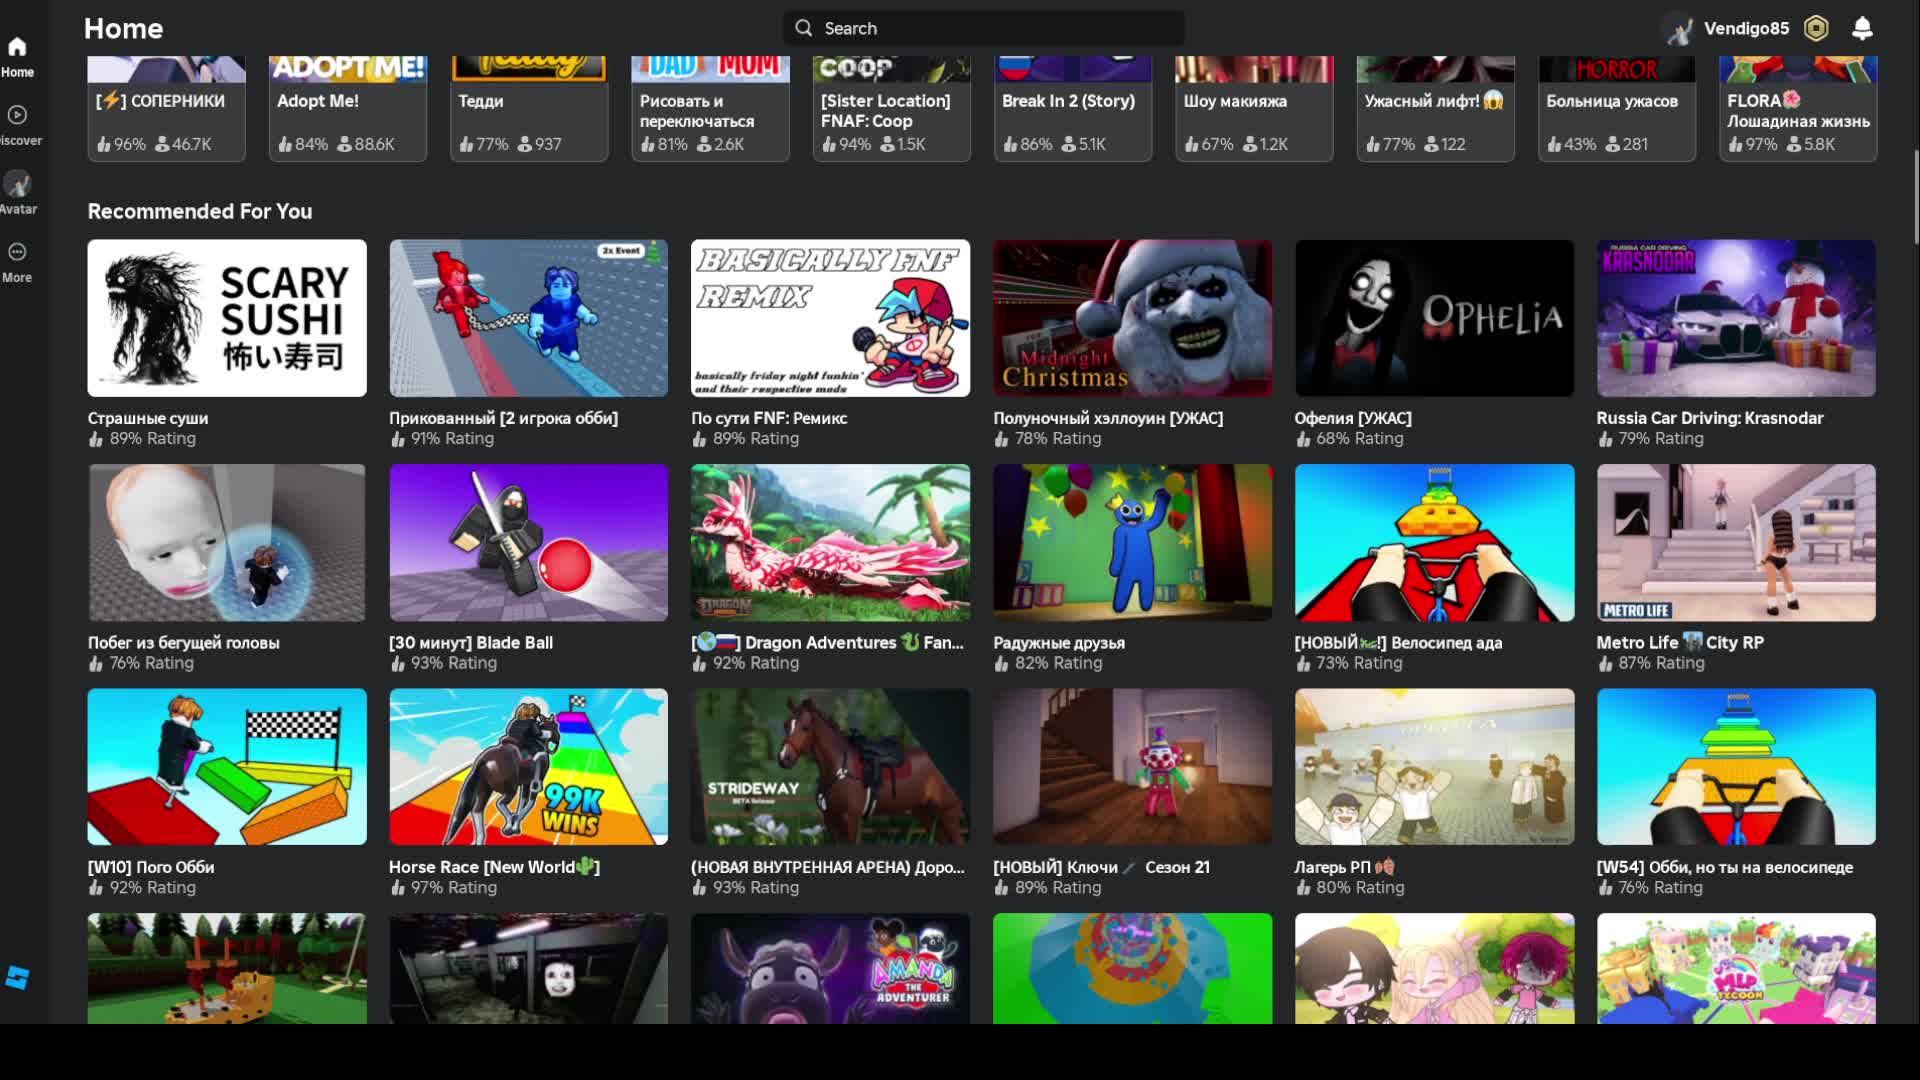Open the Break In 2 (Story) card
The image size is (1920, 1080).
click(x=1072, y=108)
